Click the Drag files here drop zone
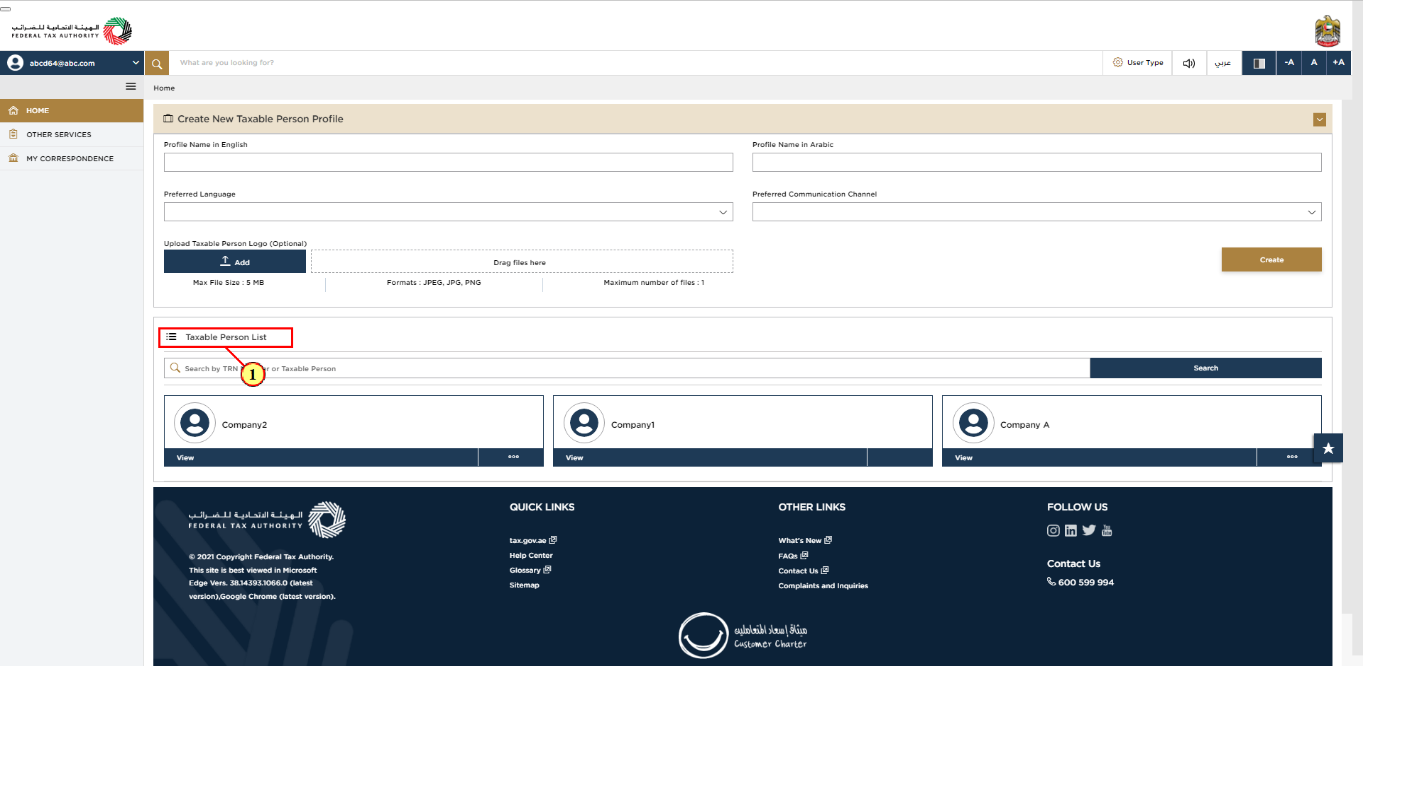The height and width of the screenshot is (801, 1414). point(522,261)
